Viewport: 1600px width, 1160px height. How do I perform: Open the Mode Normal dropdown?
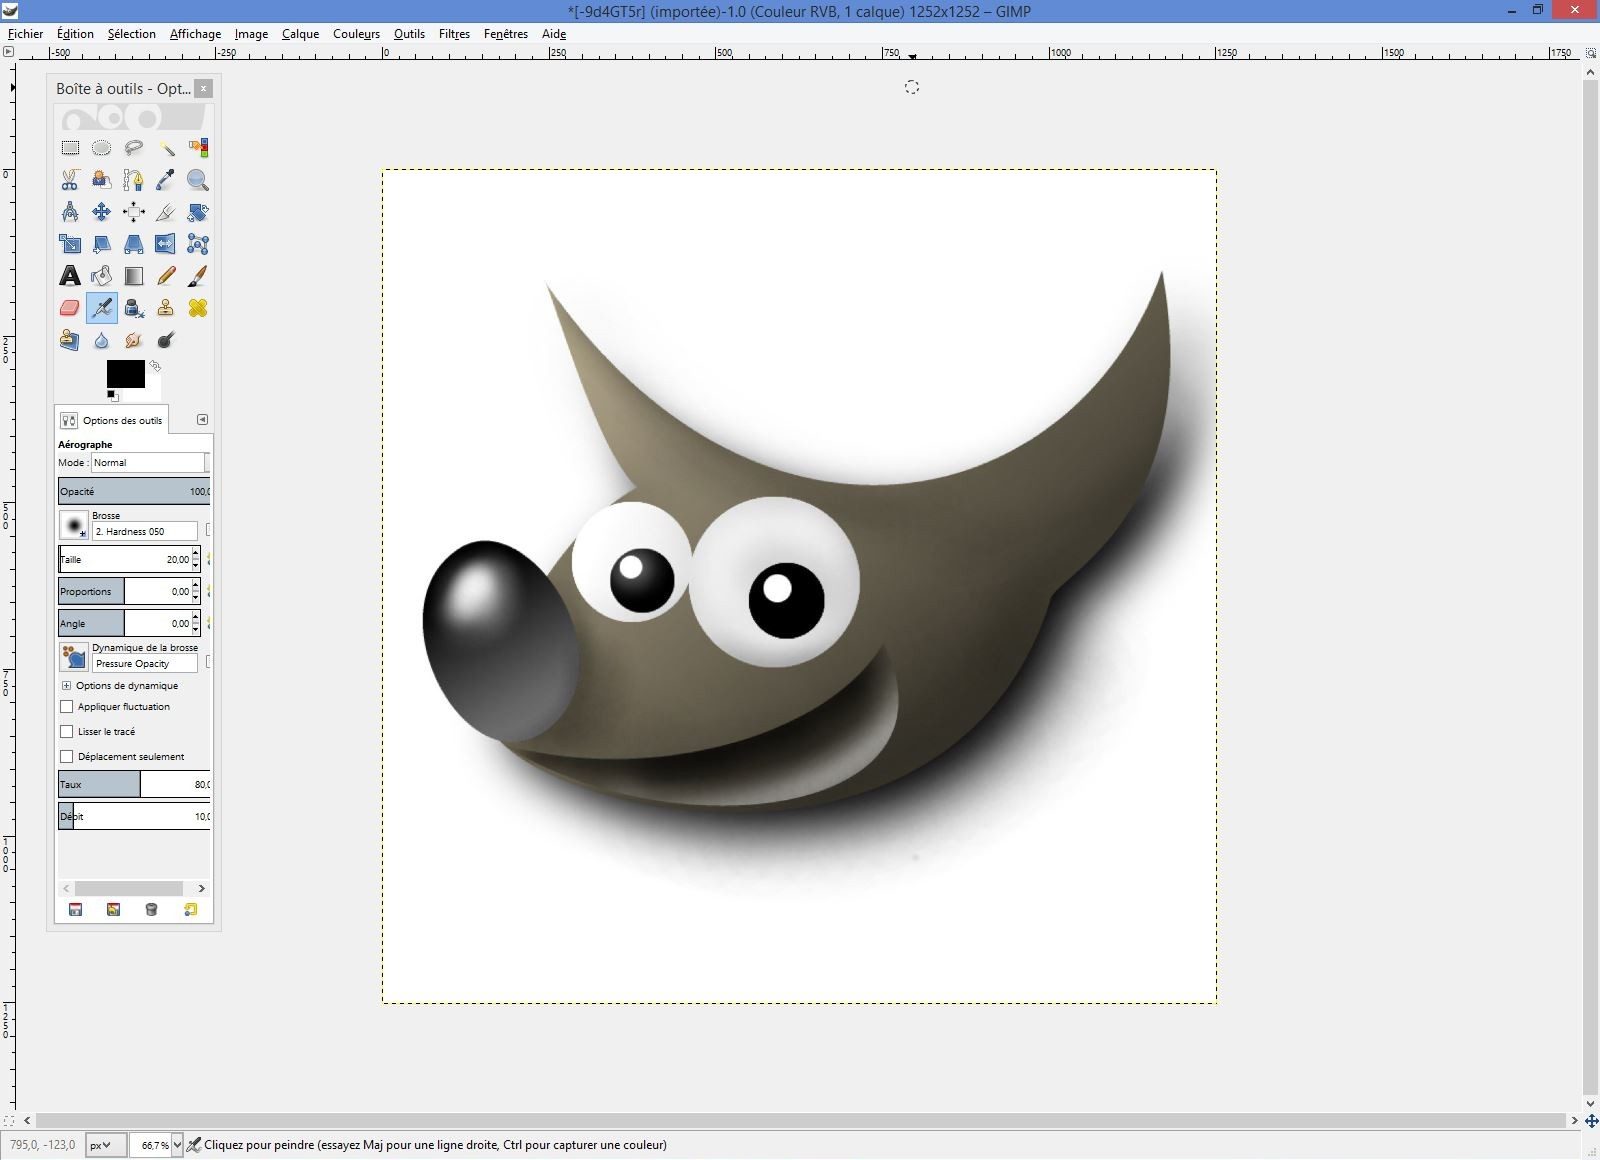pyautogui.click(x=150, y=462)
